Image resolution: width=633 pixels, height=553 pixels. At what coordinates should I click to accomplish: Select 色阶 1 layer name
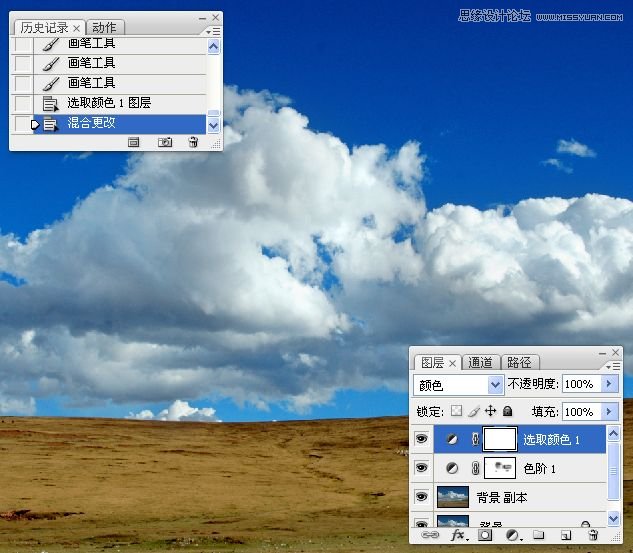coord(539,469)
